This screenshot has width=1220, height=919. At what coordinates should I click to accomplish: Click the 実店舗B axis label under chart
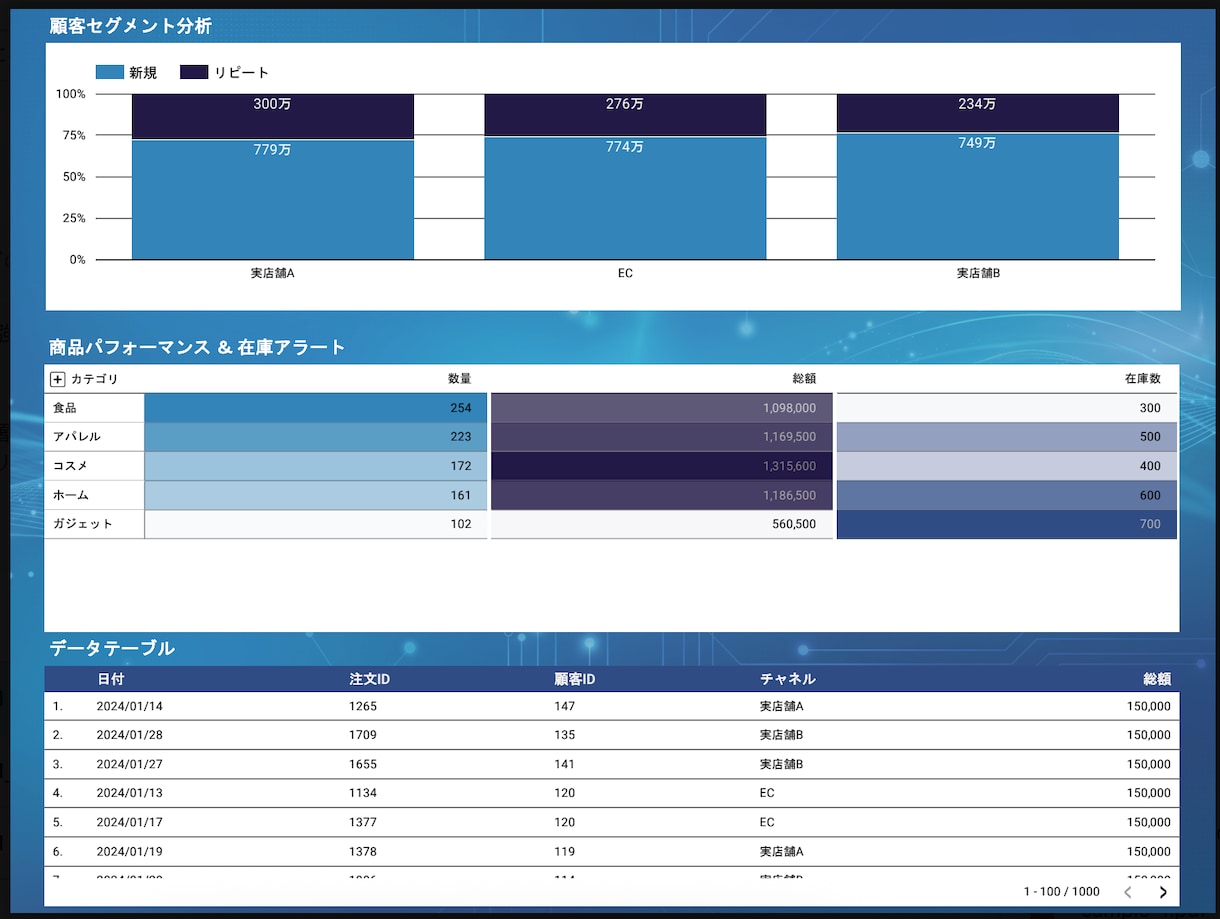pyautogui.click(x=978, y=273)
